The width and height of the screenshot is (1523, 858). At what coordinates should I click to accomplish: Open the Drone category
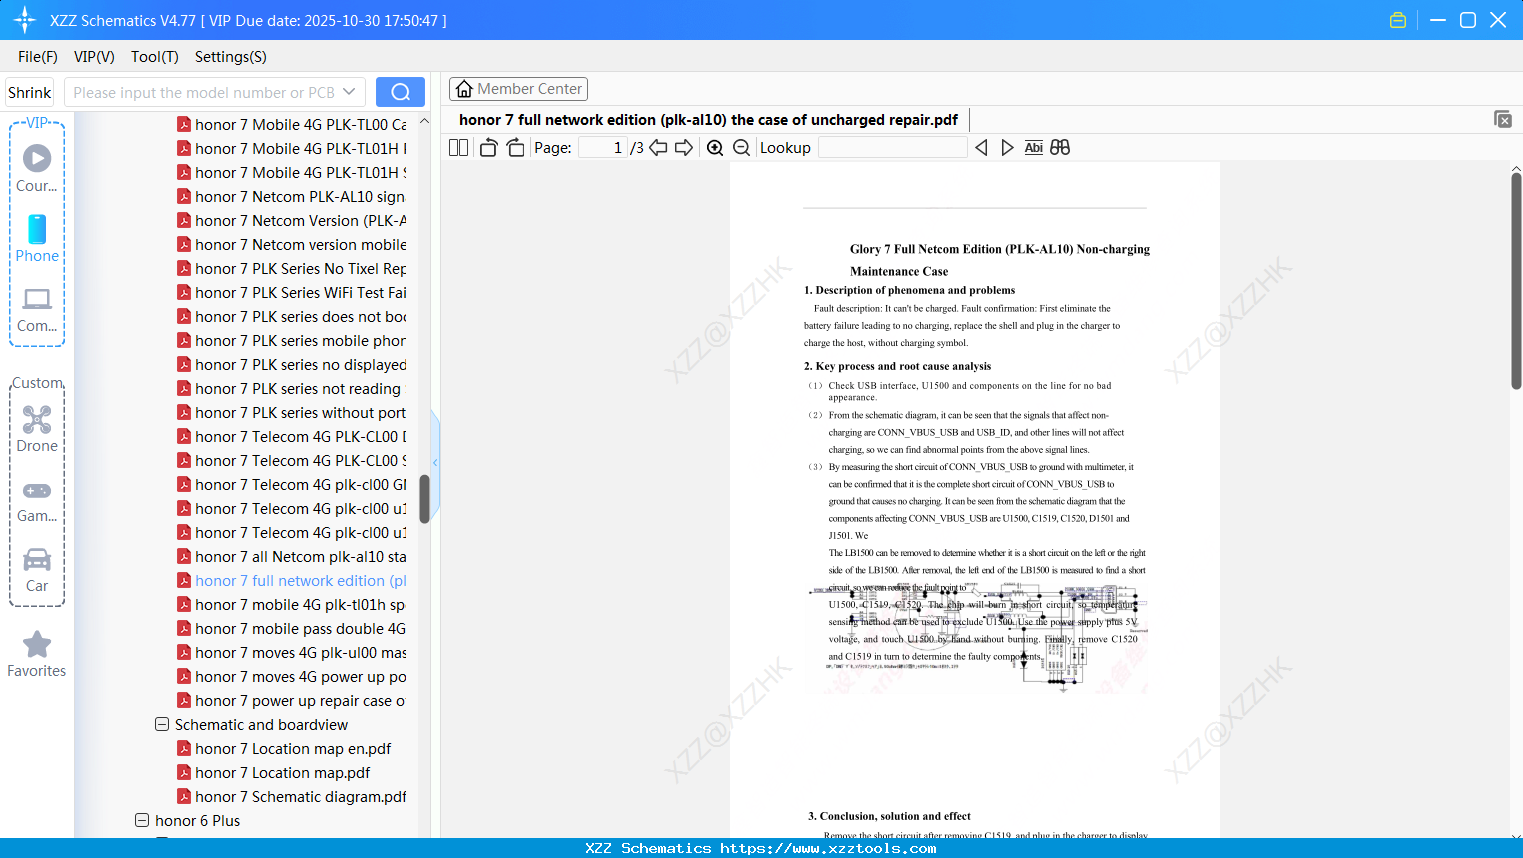point(37,429)
